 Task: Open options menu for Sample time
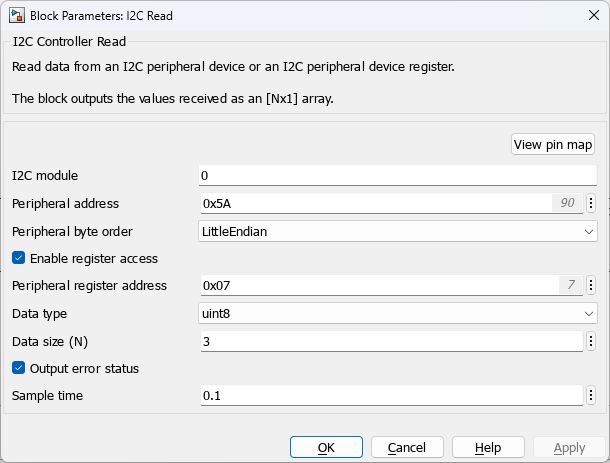(590, 396)
